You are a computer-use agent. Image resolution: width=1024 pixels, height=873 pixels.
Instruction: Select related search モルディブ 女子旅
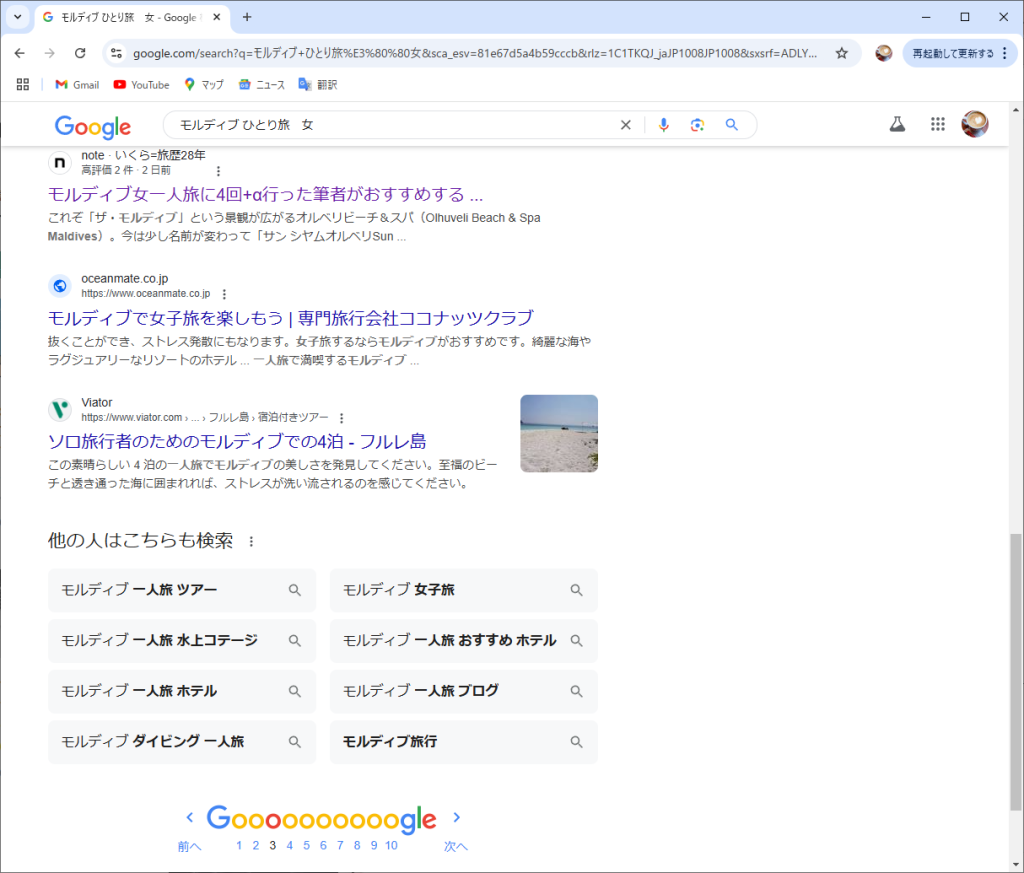(x=463, y=590)
